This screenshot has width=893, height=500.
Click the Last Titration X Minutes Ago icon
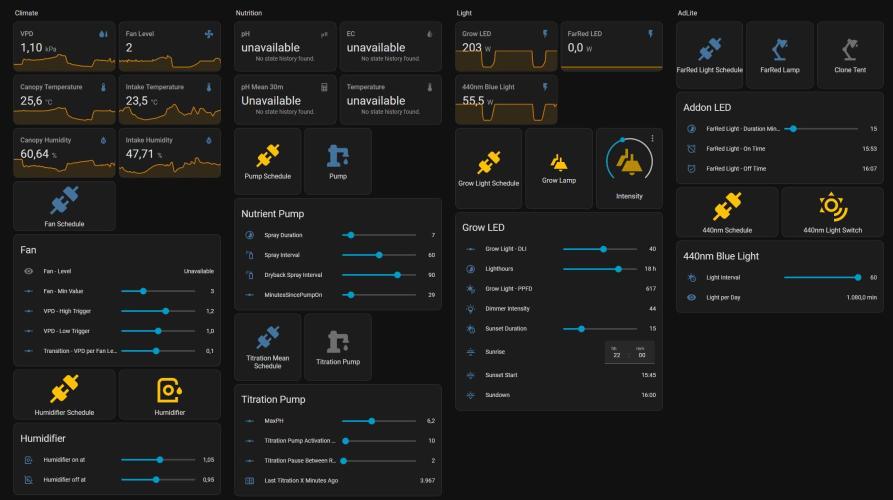pyautogui.click(x=249, y=481)
